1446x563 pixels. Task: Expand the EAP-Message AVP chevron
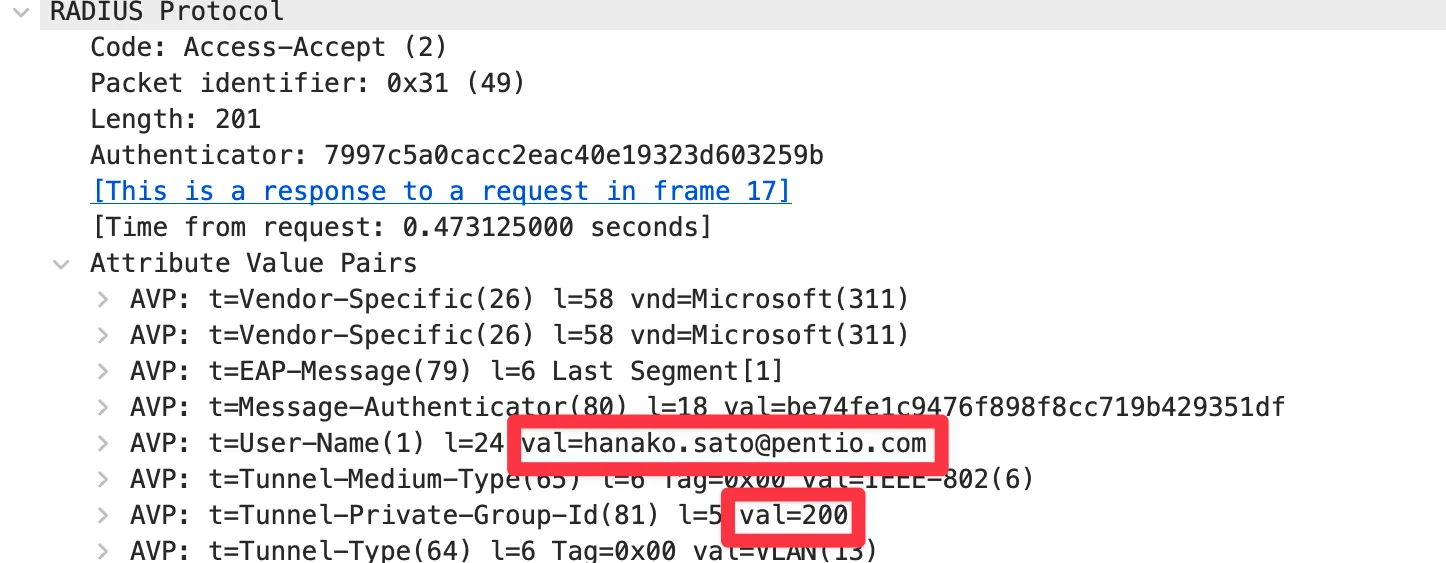tap(102, 371)
